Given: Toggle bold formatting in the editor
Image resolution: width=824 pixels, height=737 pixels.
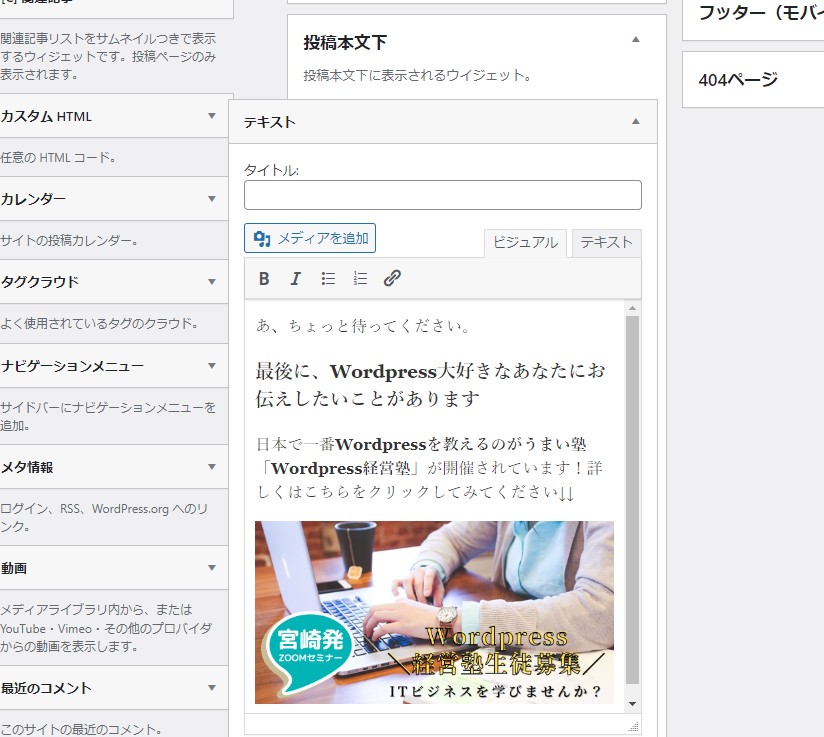Looking at the screenshot, I should 264,279.
